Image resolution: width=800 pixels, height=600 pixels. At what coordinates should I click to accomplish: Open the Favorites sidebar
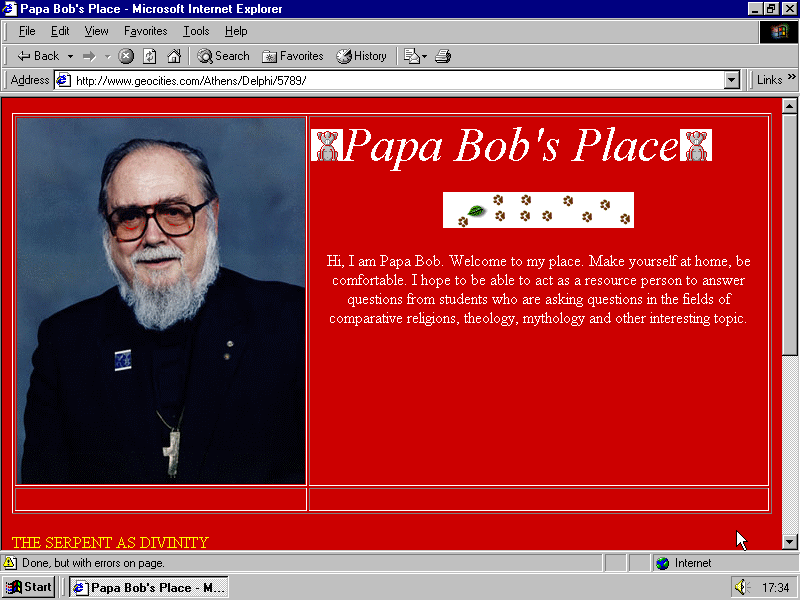click(x=291, y=56)
